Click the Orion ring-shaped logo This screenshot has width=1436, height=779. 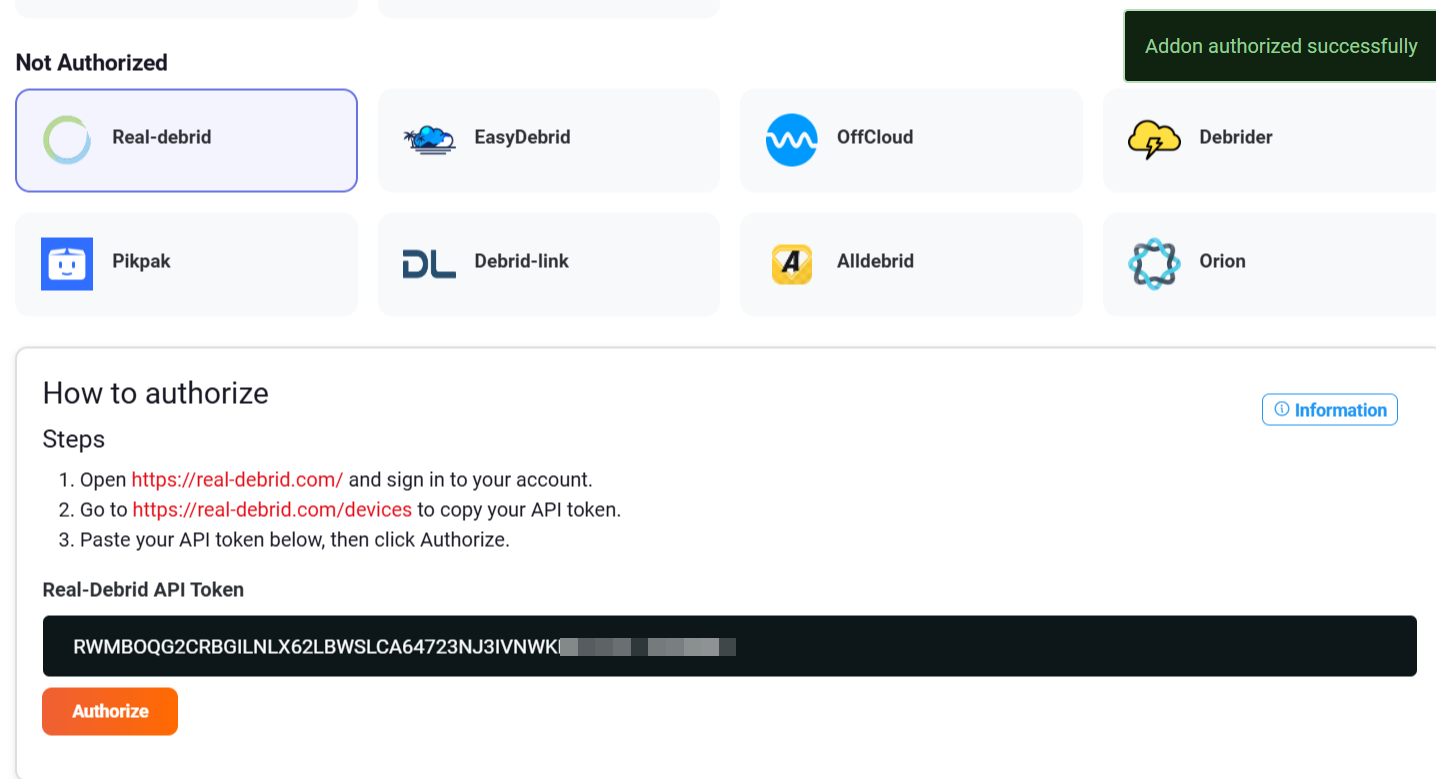click(1153, 263)
